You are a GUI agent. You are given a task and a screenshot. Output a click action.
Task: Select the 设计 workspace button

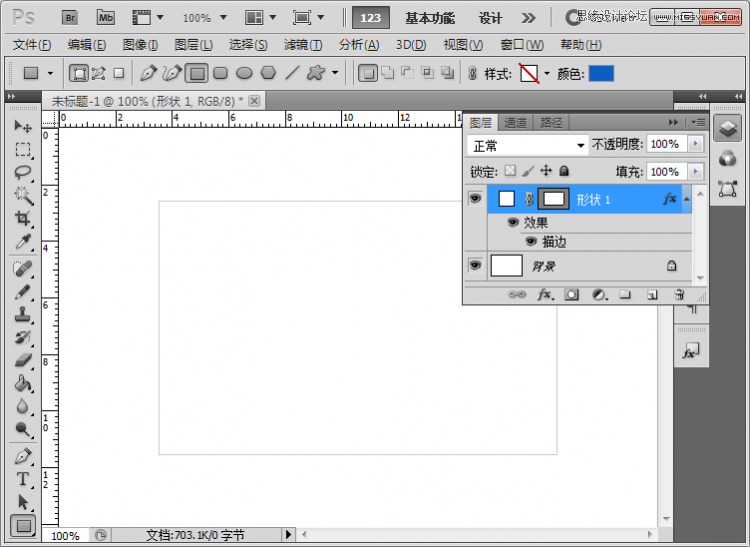click(x=490, y=18)
